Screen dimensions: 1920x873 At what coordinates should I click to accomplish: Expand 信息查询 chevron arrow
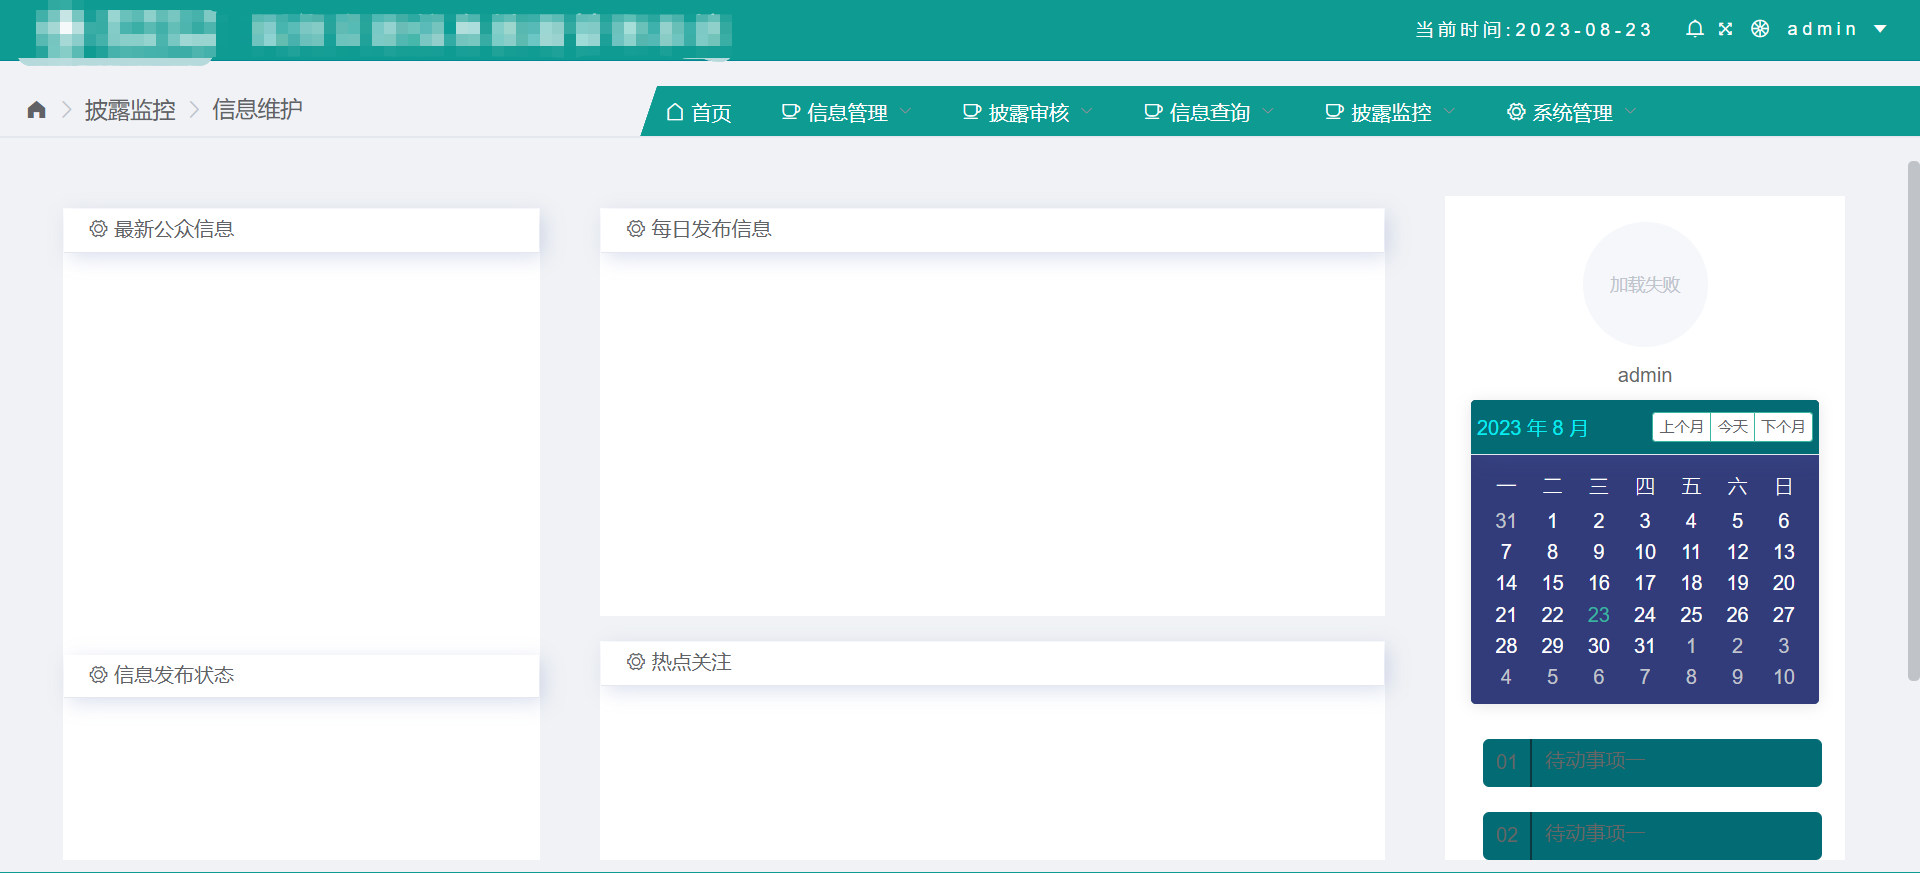pos(1268,111)
